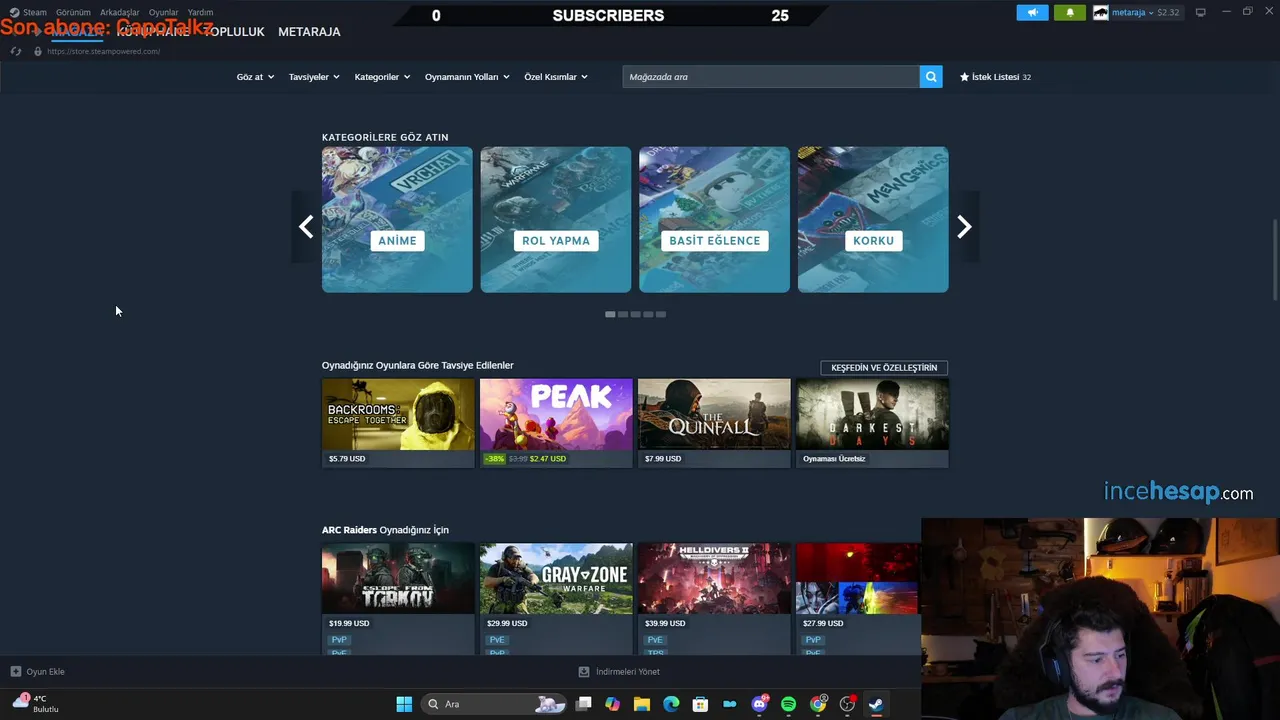Image resolution: width=1280 pixels, height=720 pixels.
Task: Click the Mağazada ara search field
Action: pyautogui.click(x=771, y=77)
